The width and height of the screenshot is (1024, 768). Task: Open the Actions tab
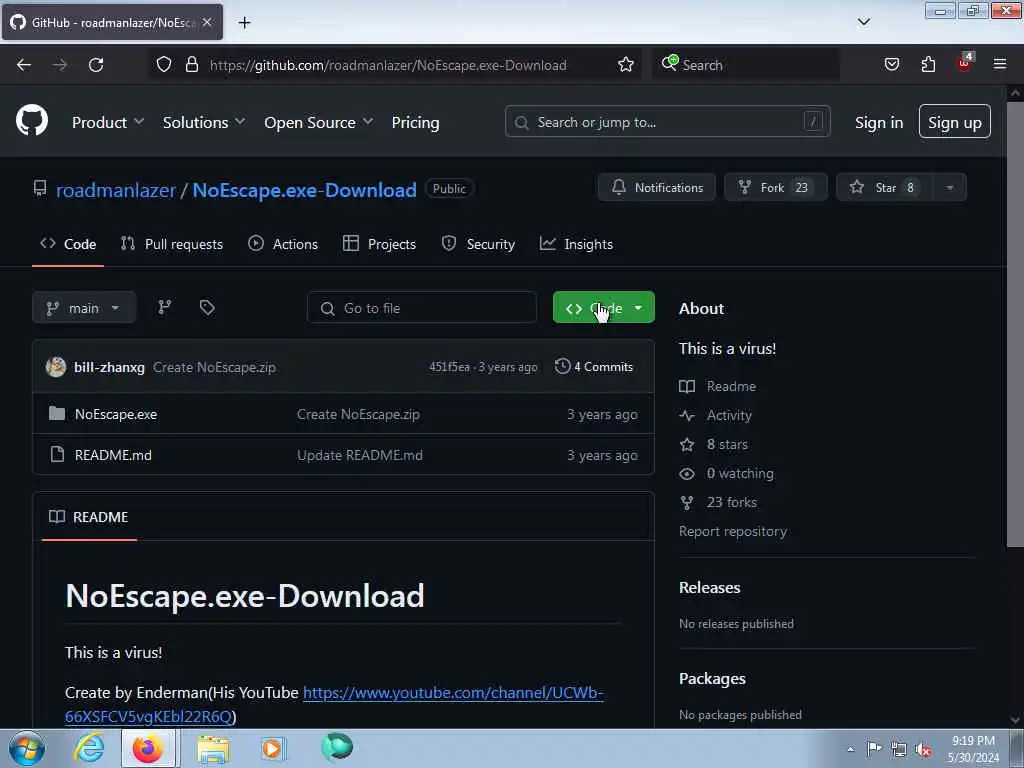283,244
